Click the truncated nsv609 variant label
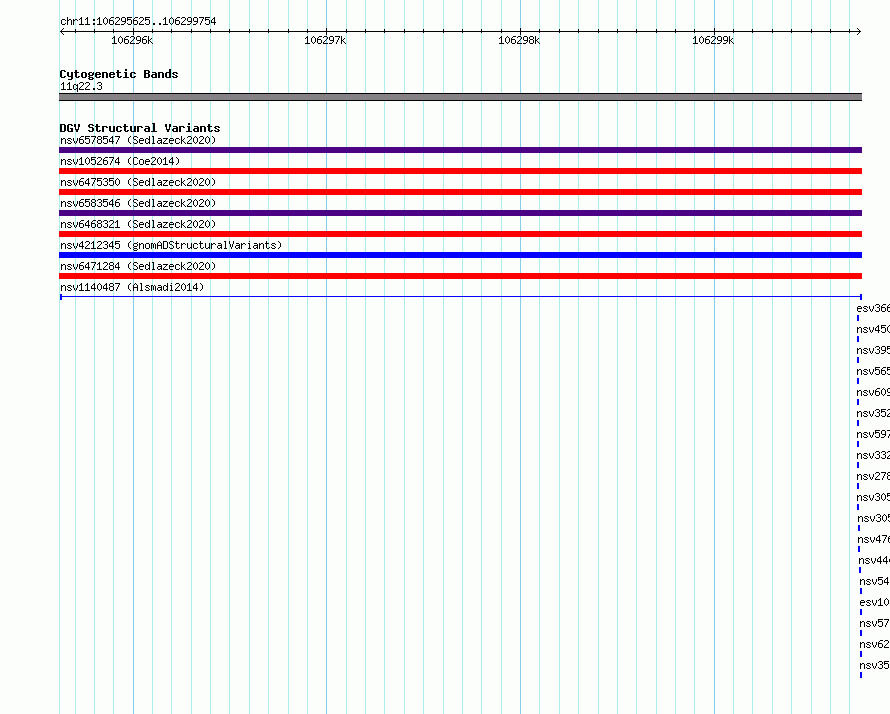This screenshot has width=890, height=714. (x=873, y=392)
